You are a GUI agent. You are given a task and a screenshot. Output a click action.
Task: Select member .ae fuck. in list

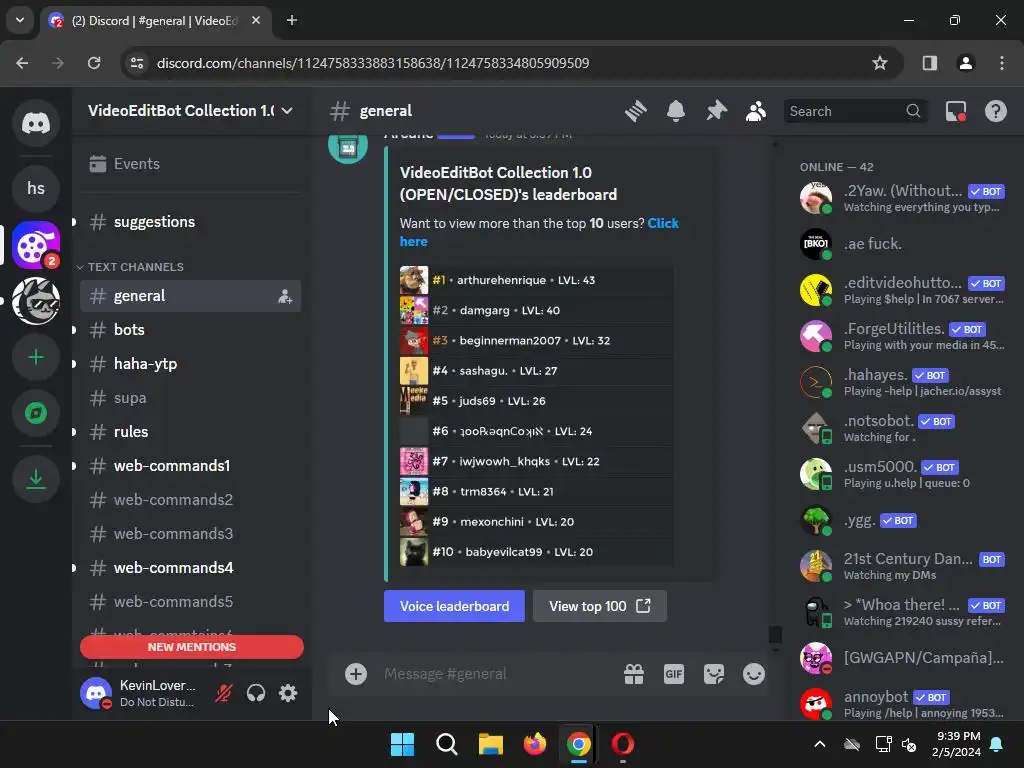(x=904, y=244)
